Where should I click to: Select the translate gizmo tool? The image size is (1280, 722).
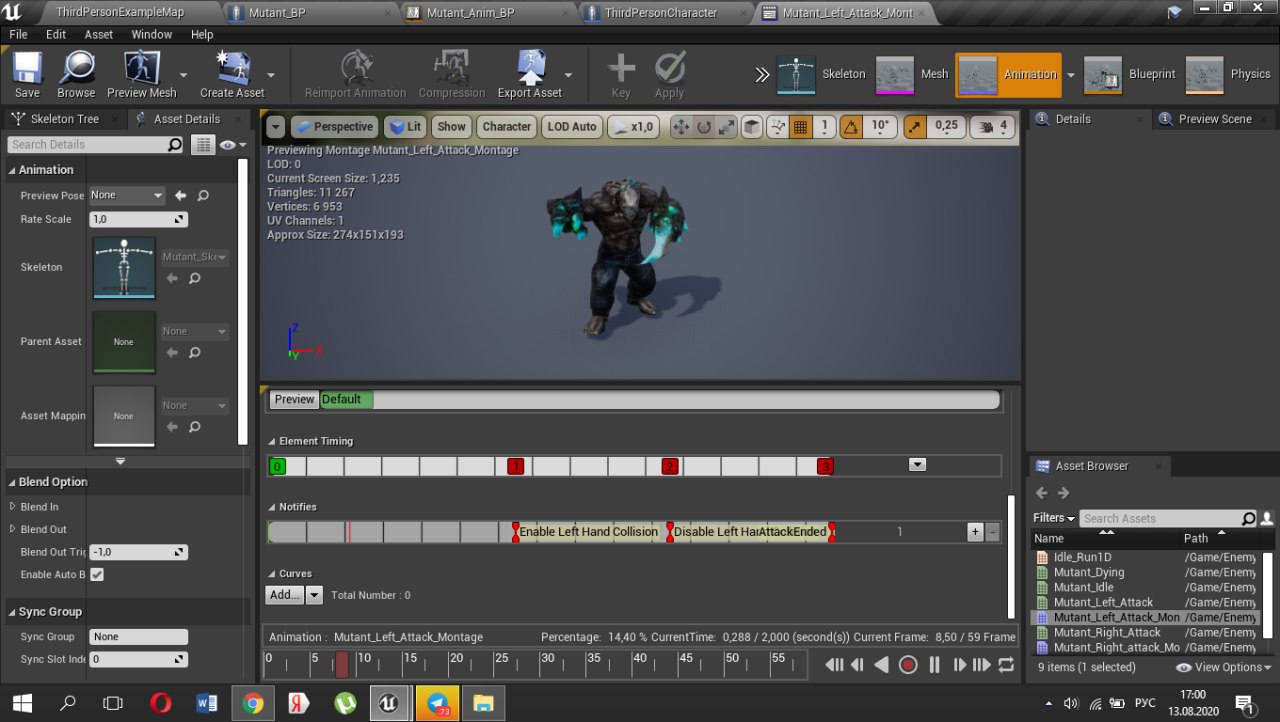click(x=681, y=127)
